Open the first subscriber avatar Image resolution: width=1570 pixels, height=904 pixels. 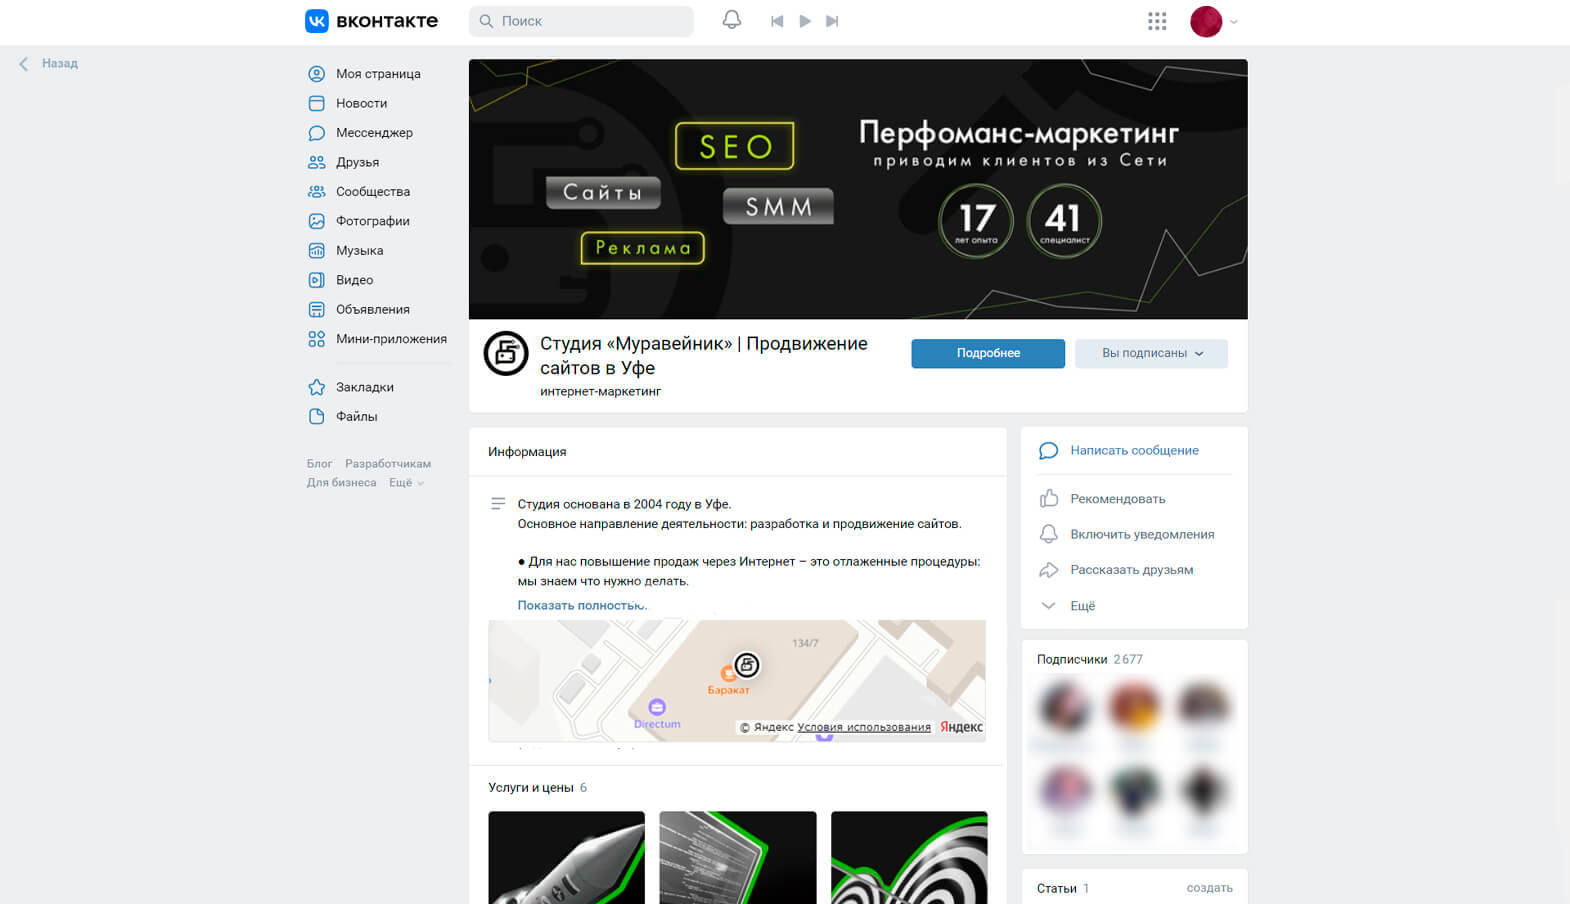[x=1063, y=706]
